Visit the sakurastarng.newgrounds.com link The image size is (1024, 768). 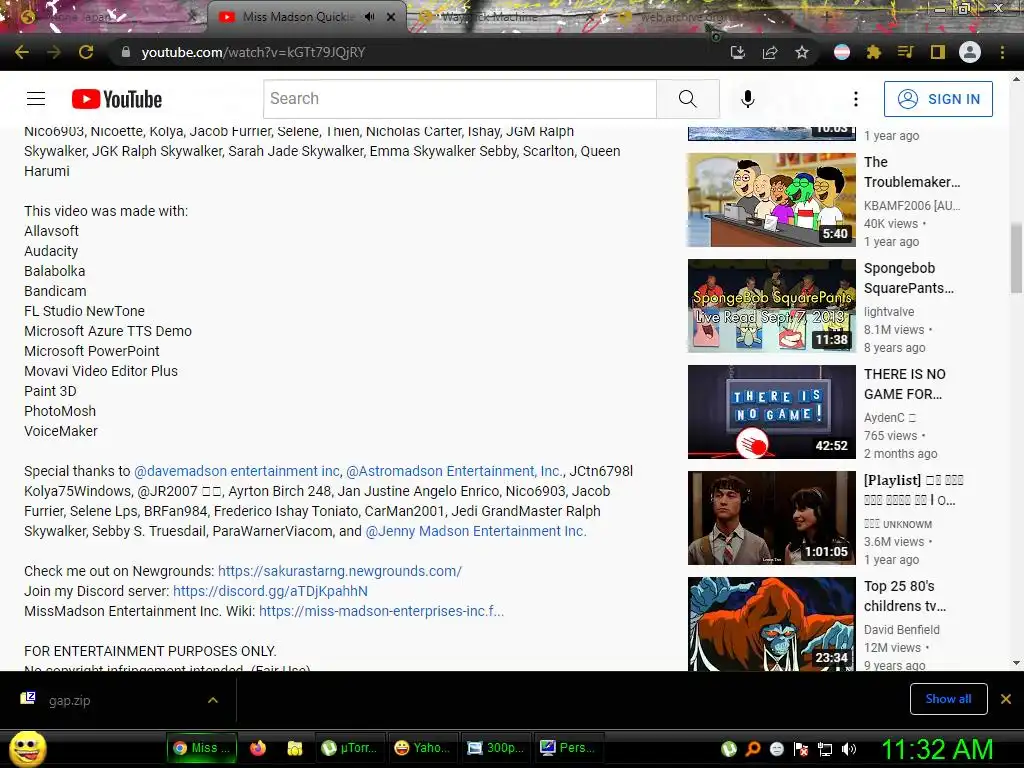point(340,571)
